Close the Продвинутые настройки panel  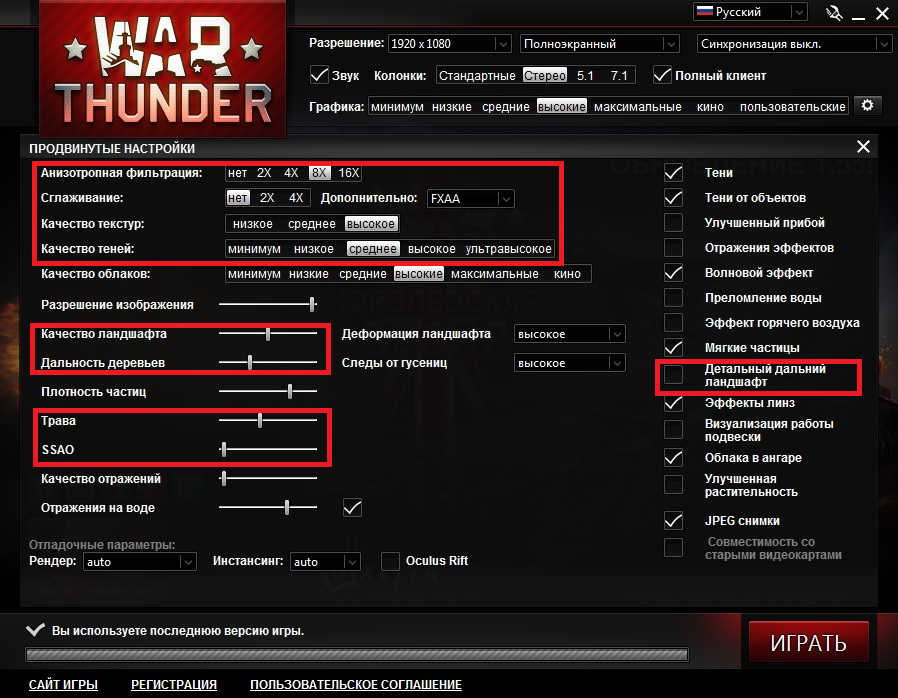coord(863,147)
